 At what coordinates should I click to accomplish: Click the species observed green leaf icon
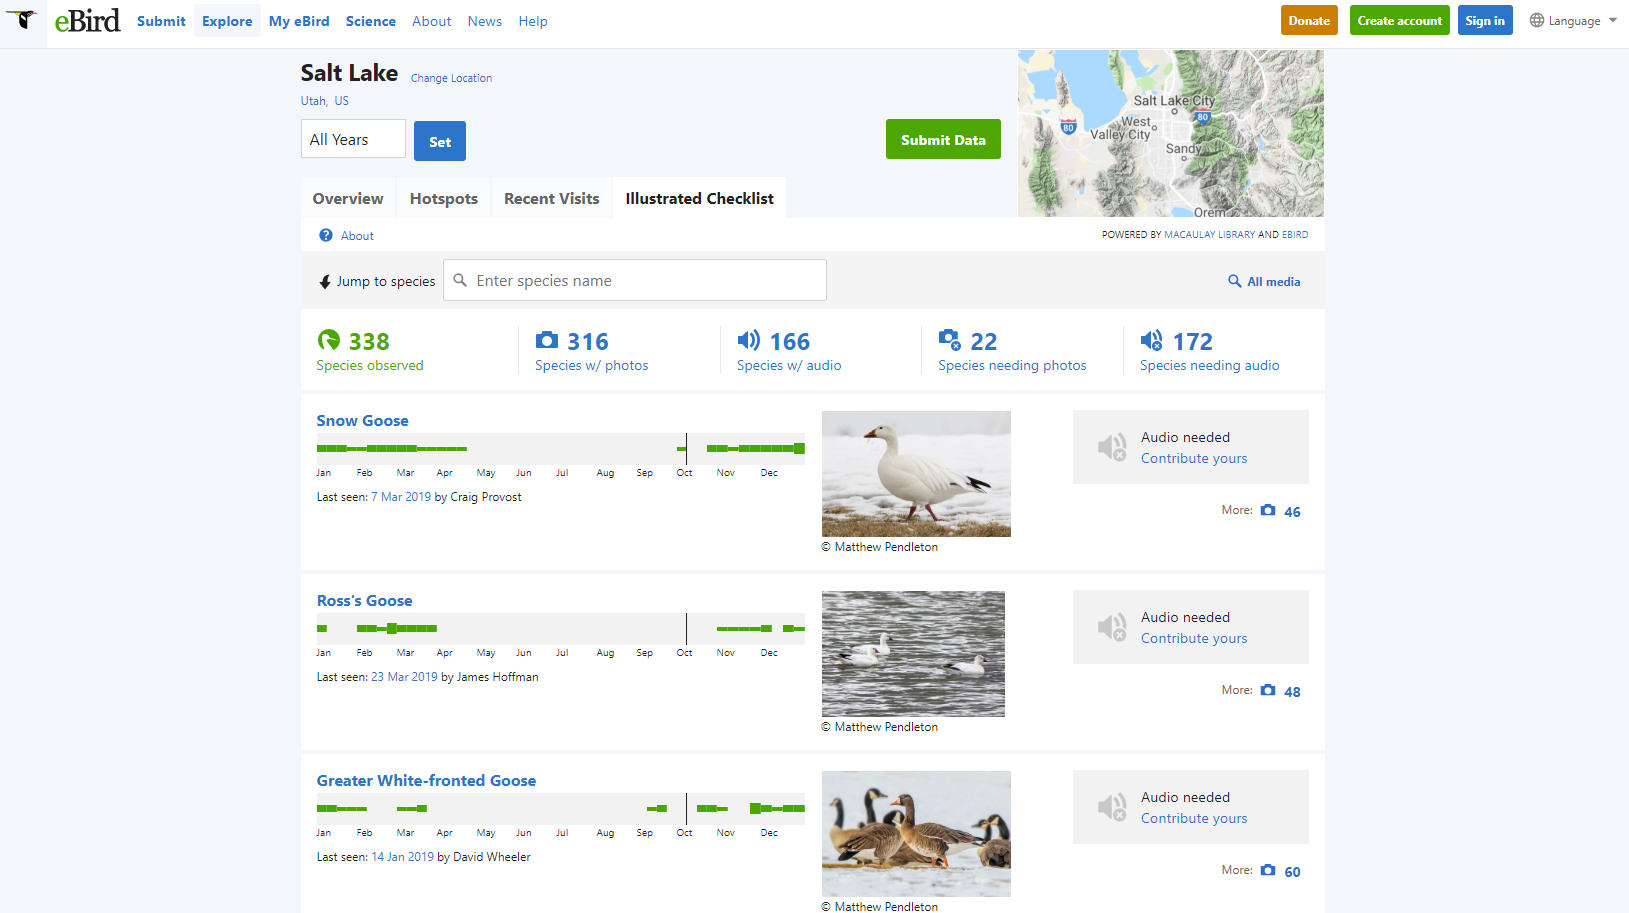point(328,341)
